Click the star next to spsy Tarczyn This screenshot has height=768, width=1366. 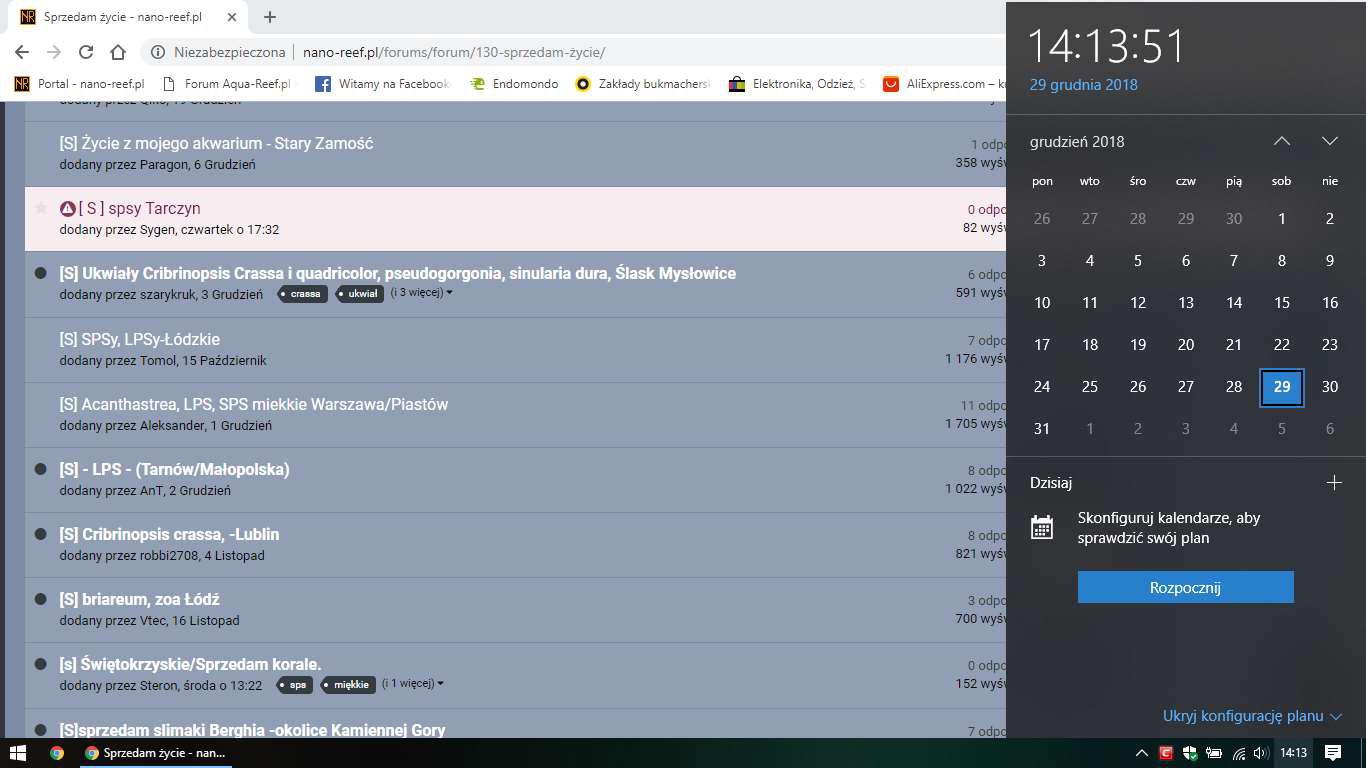click(x=41, y=208)
